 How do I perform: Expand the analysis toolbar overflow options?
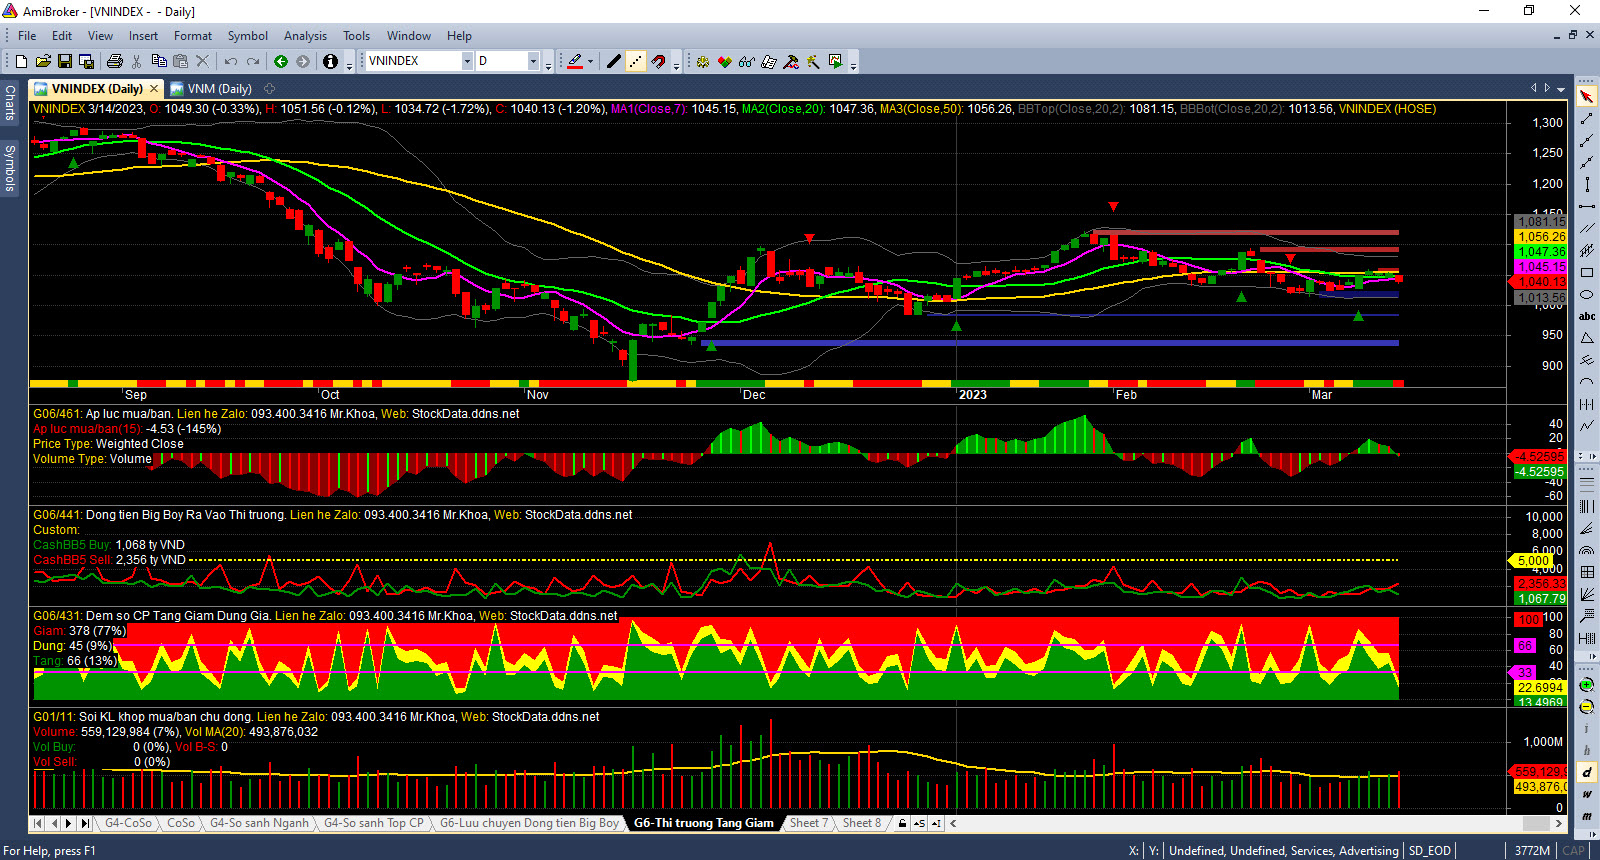coord(853,65)
